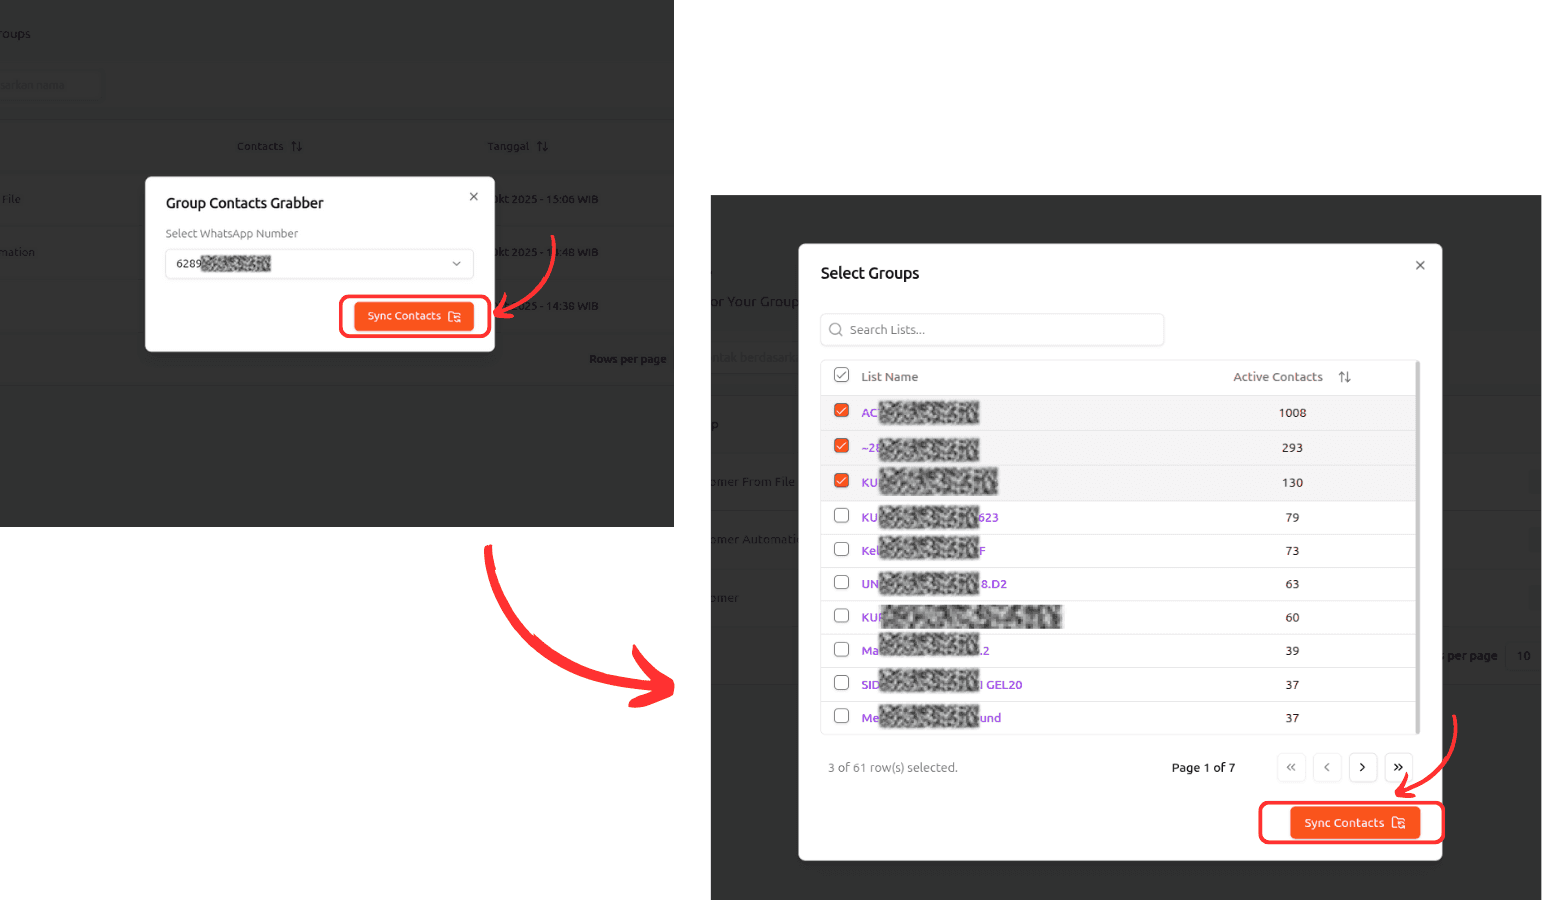Open the Select WhatsApp Number dropdown
1560x900 pixels.
point(319,264)
